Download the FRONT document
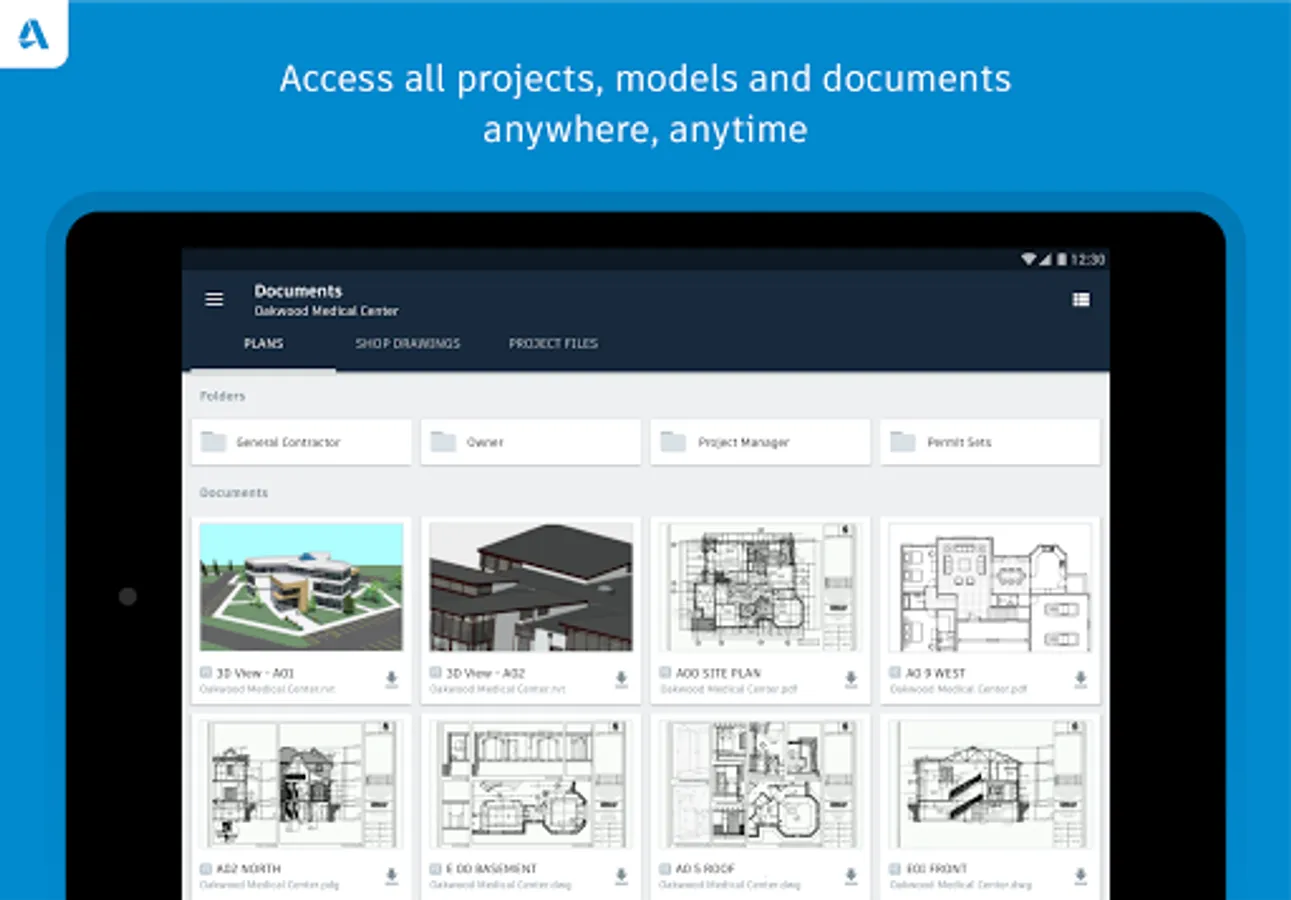The height and width of the screenshot is (900, 1291). point(1081,876)
